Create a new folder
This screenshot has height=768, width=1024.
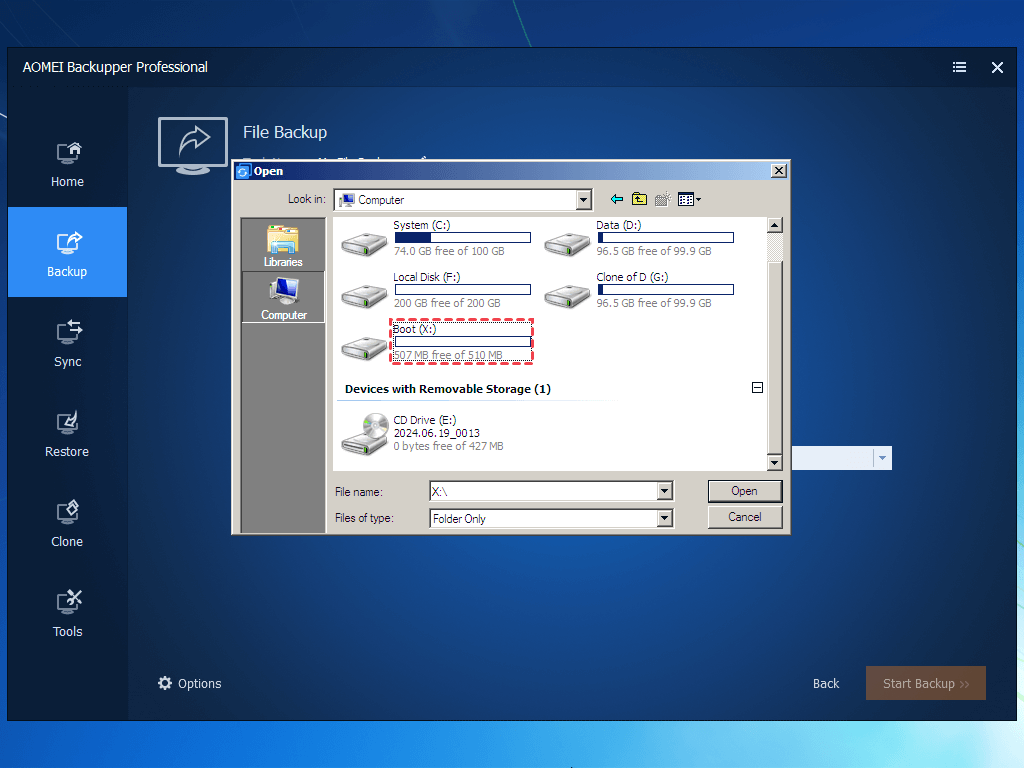(x=662, y=199)
